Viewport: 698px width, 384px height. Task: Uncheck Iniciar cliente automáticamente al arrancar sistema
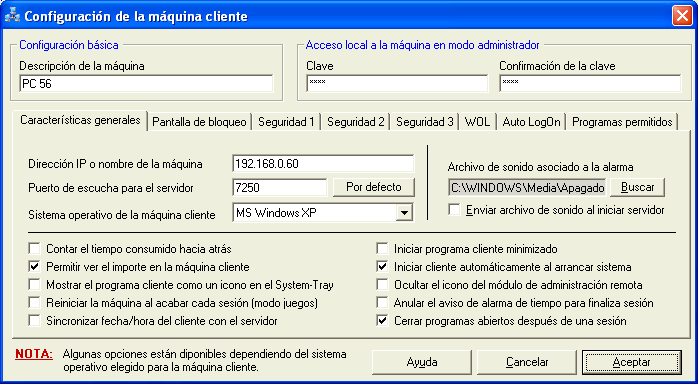click(382, 267)
